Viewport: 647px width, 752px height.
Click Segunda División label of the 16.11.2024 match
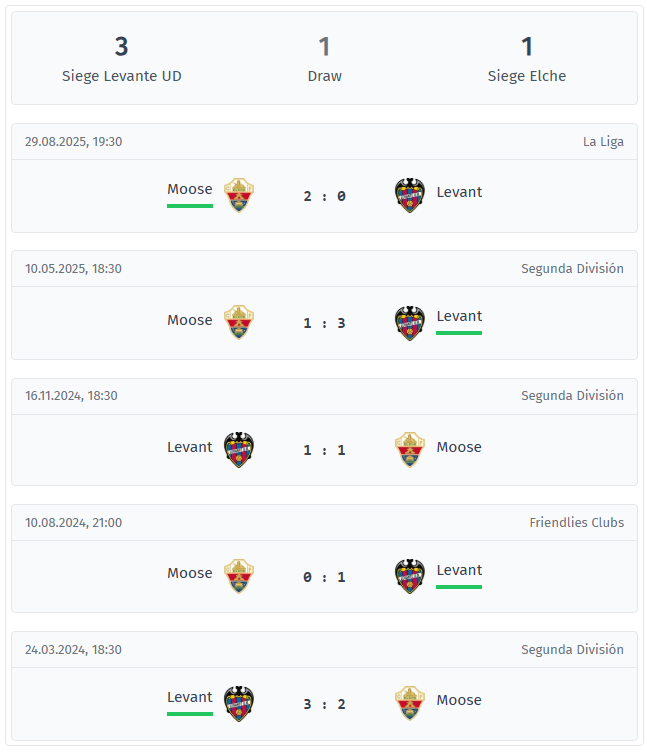(x=572, y=395)
